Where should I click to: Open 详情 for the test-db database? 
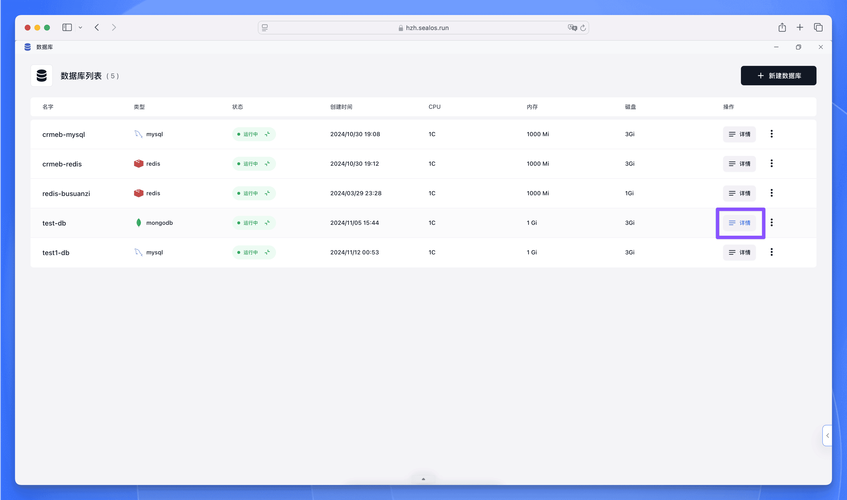(740, 223)
